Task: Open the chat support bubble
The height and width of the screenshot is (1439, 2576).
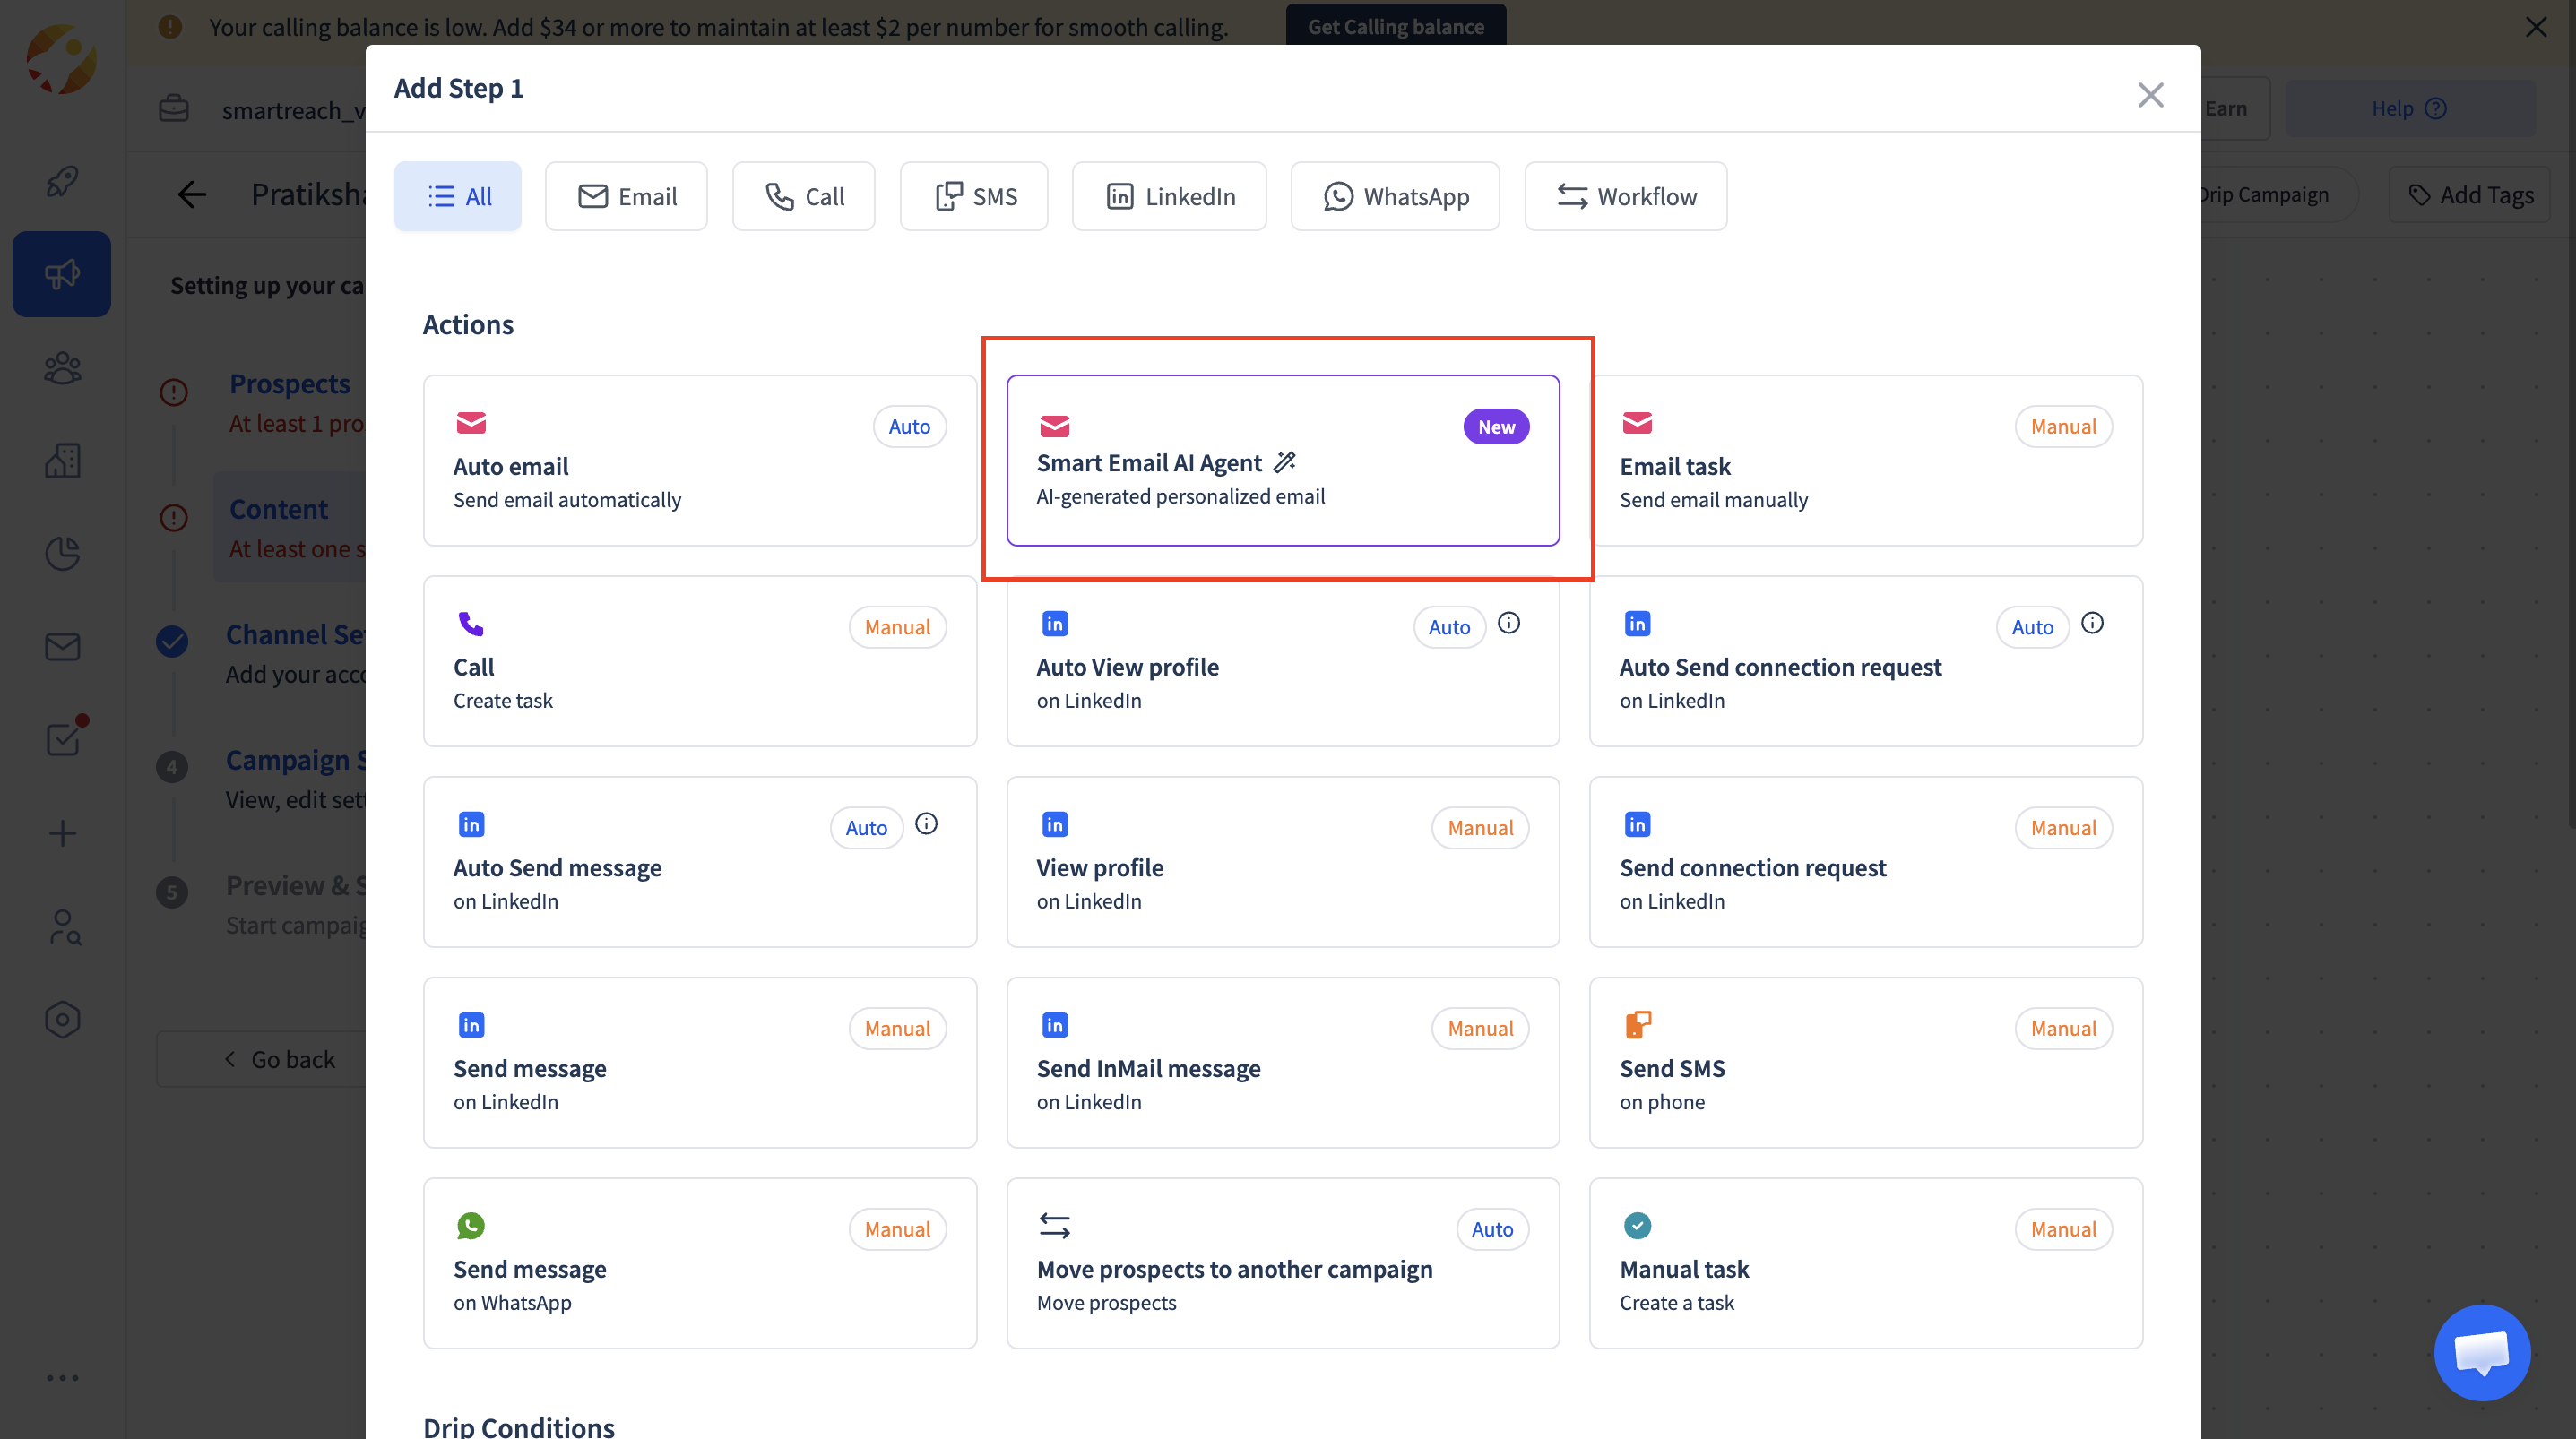Action: (2481, 1352)
